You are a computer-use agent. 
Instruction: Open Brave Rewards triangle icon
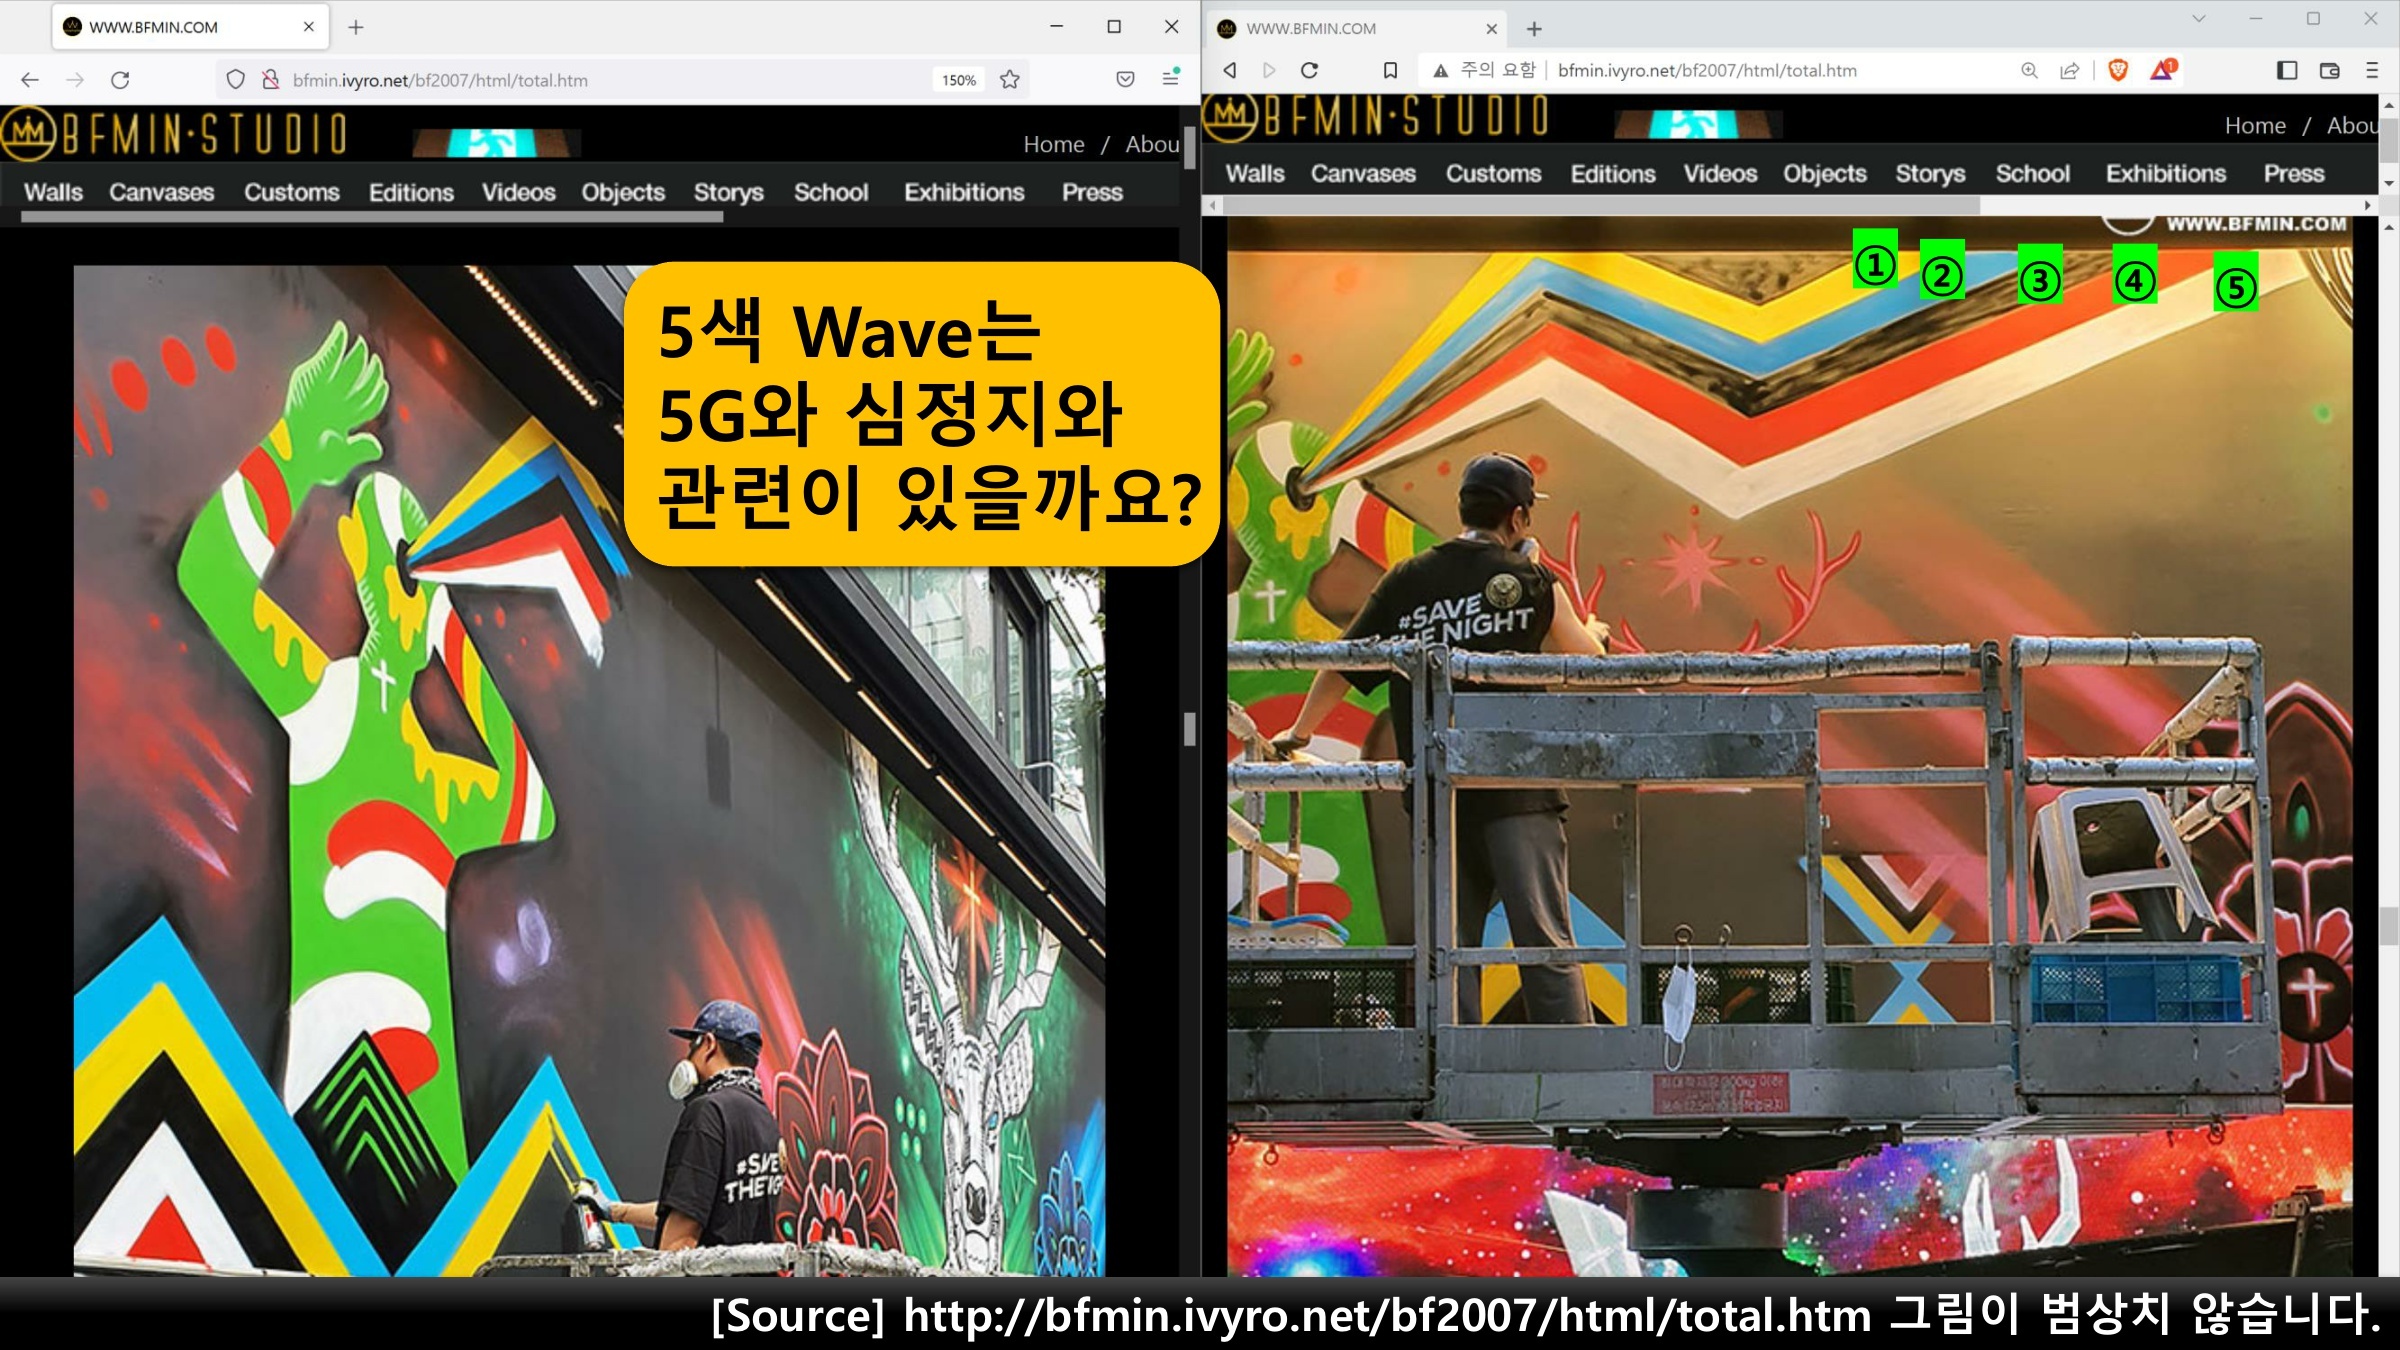pos(2162,70)
